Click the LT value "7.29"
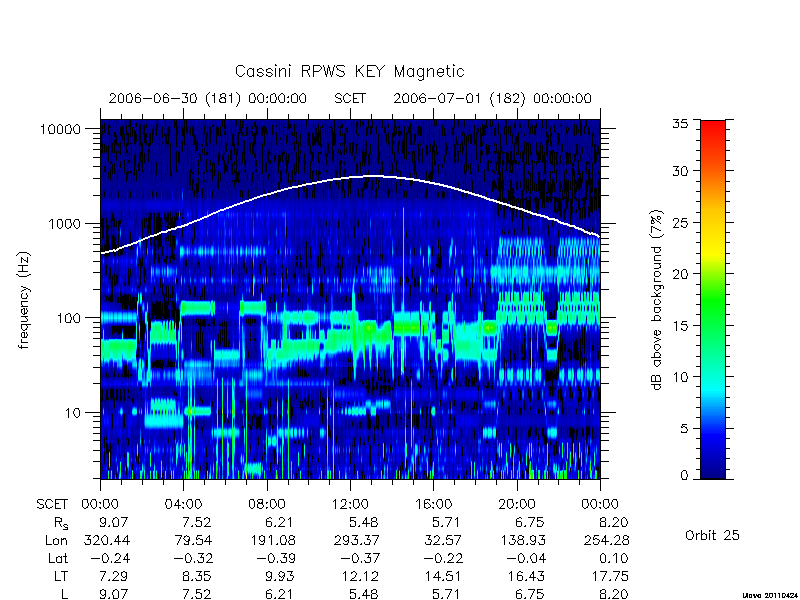800x600 pixels. tap(113, 577)
